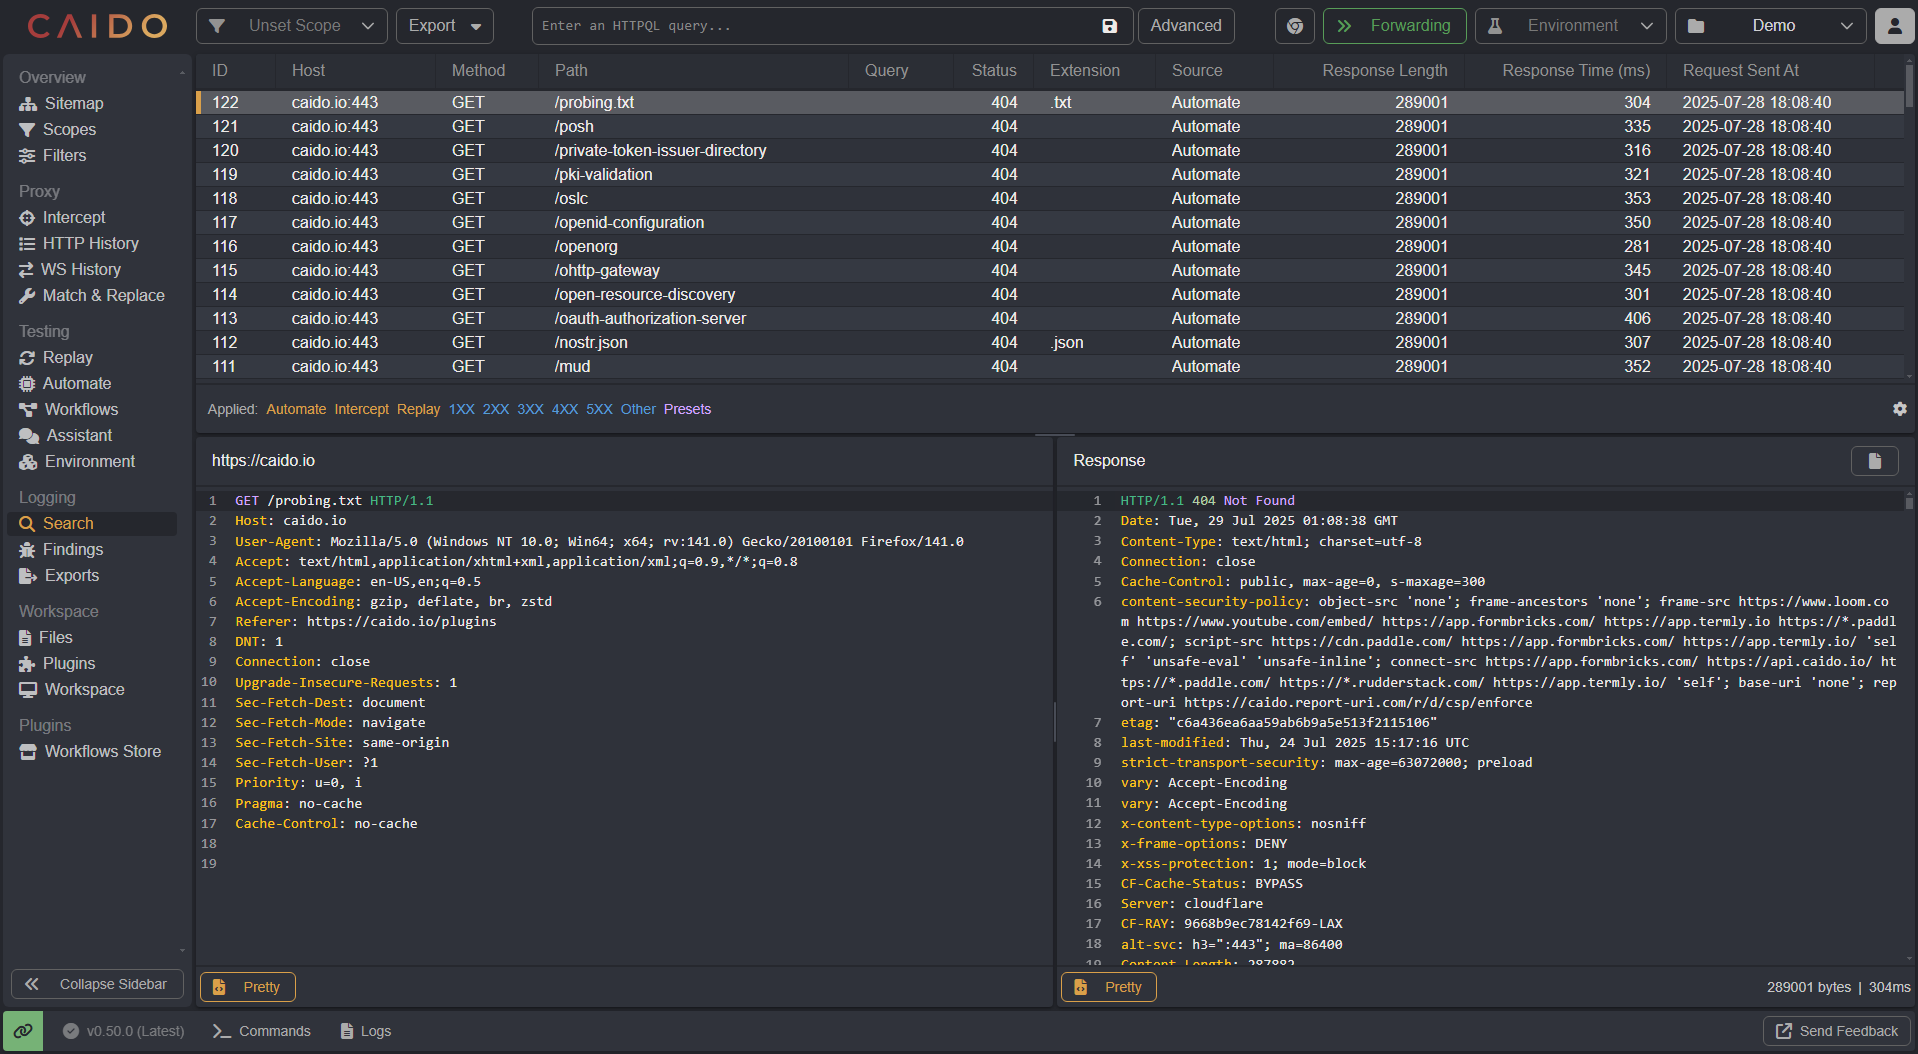Click the Advanced button
Screen dimensions: 1918x1054
point(1185,26)
